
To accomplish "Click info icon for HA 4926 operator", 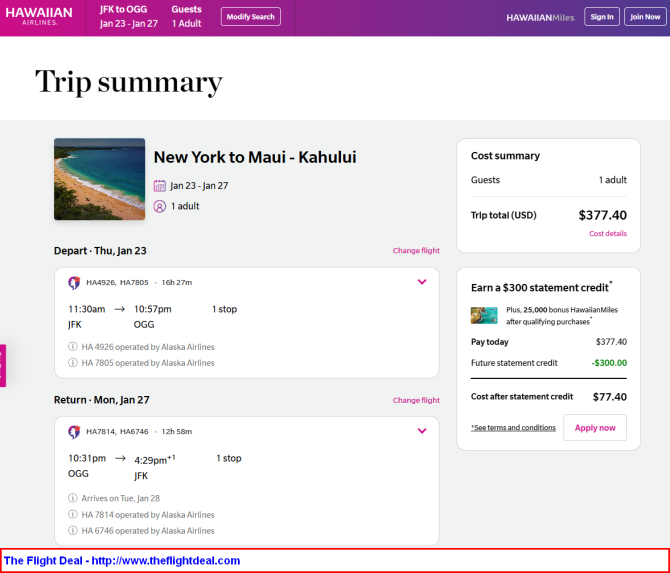I will (x=73, y=347).
